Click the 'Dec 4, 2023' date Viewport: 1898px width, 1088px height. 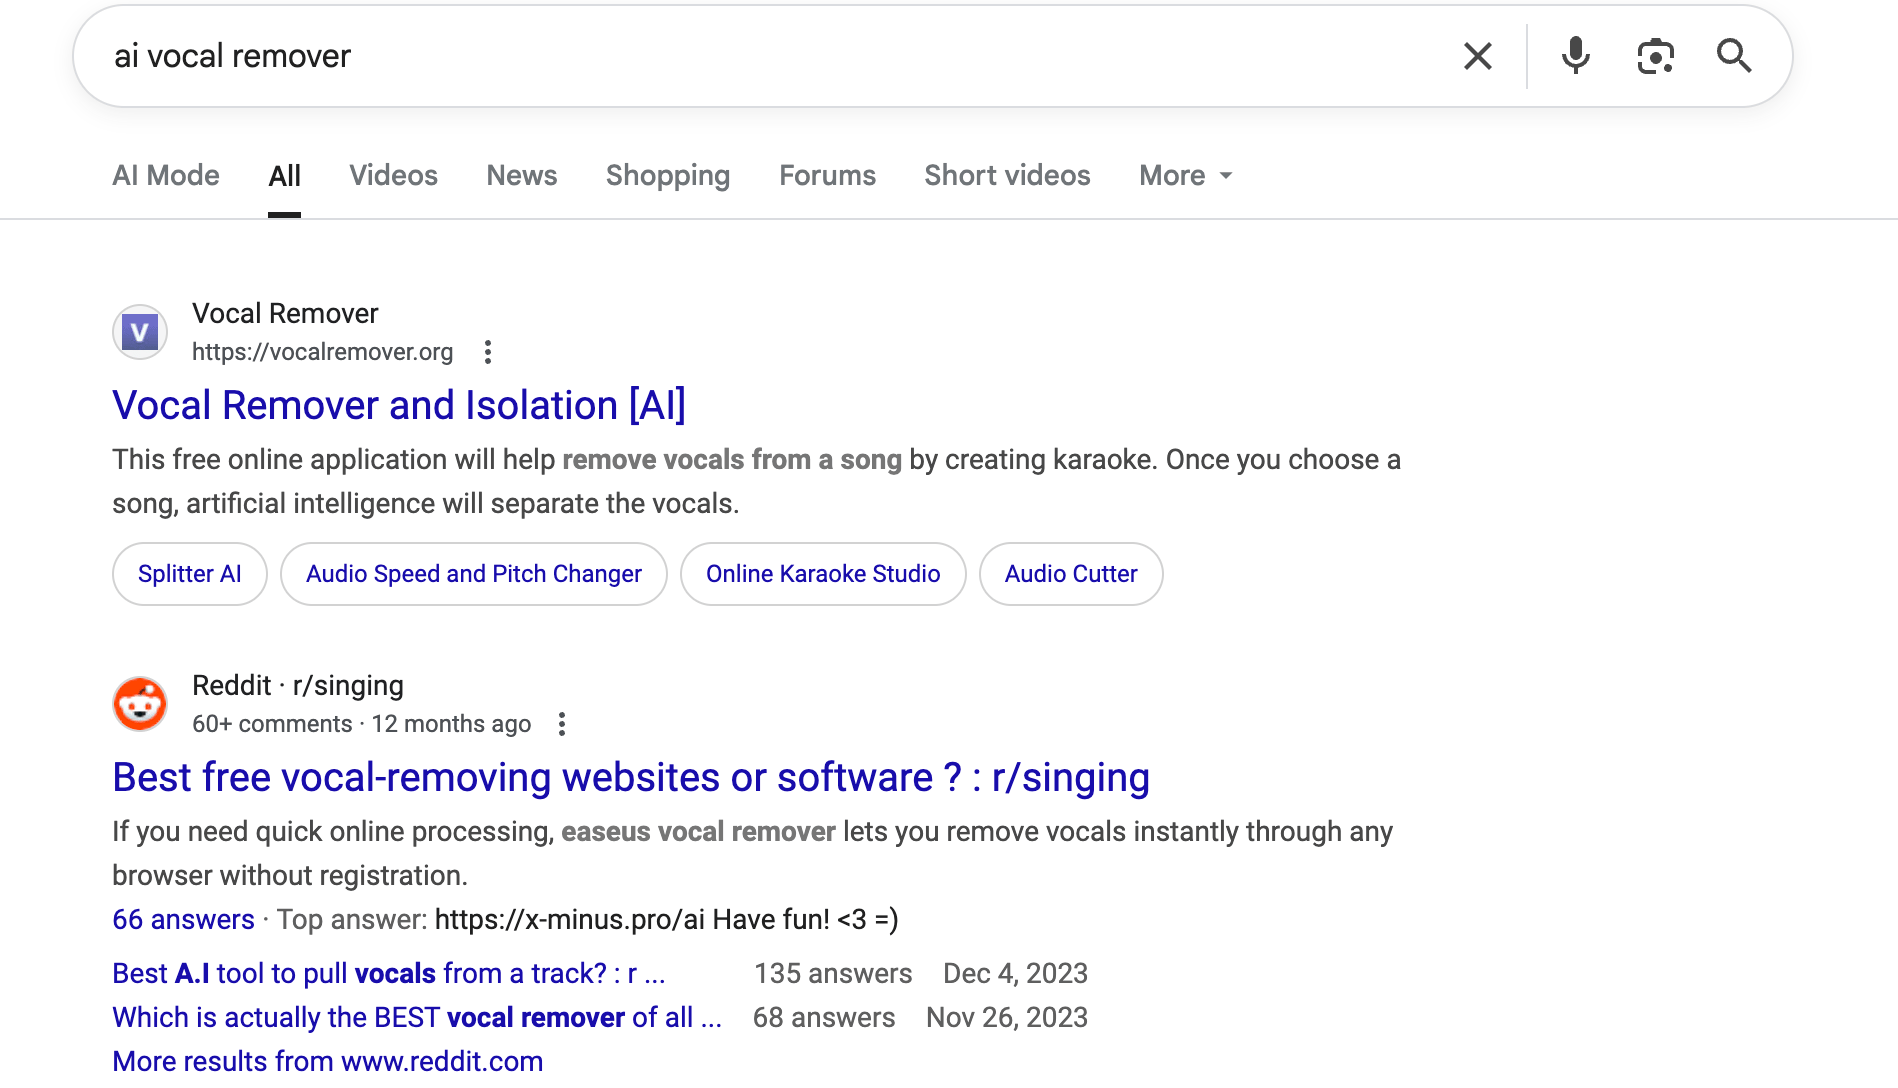tap(1015, 974)
